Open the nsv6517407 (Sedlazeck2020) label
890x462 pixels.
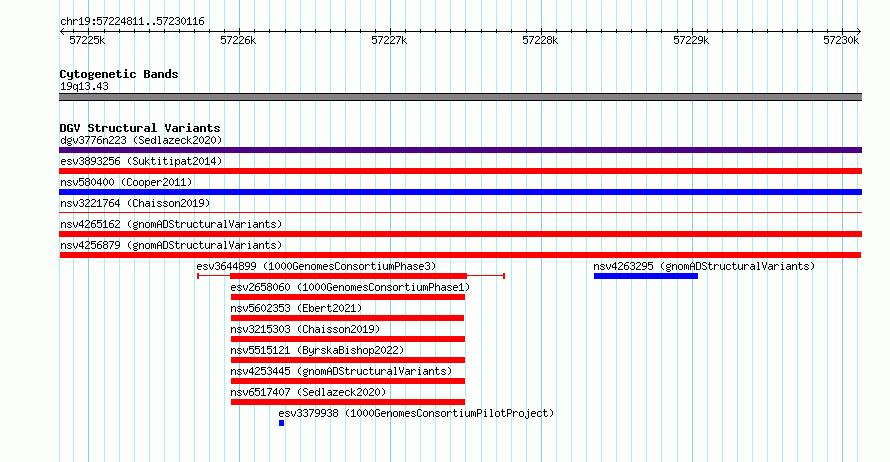308,392
